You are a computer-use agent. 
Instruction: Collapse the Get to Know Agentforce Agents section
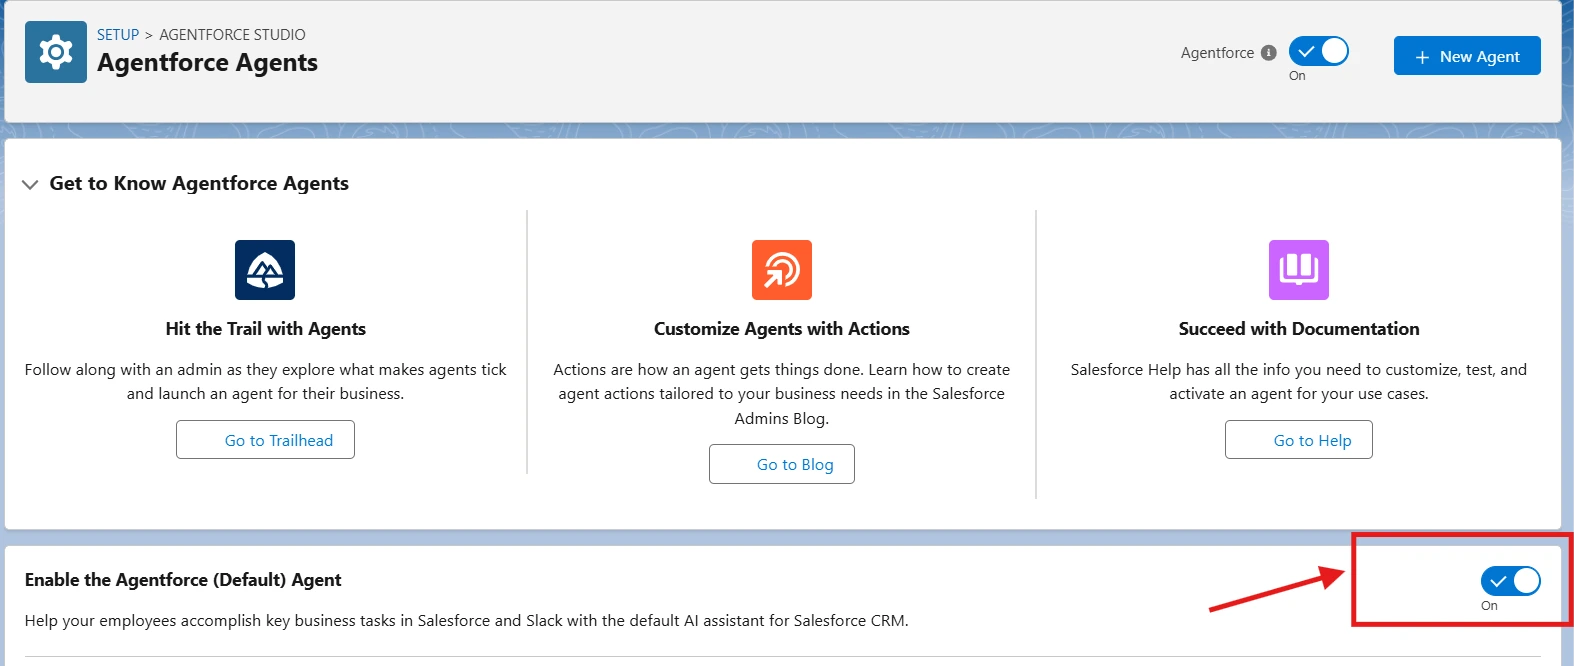(30, 184)
